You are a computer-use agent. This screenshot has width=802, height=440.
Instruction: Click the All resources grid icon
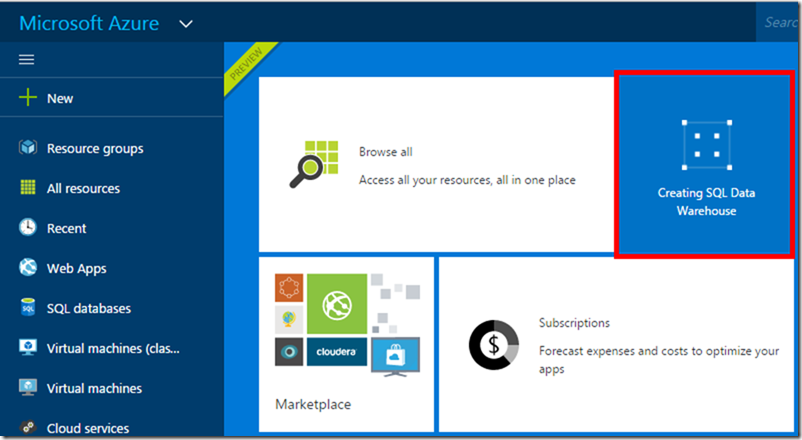tap(28, 187)
